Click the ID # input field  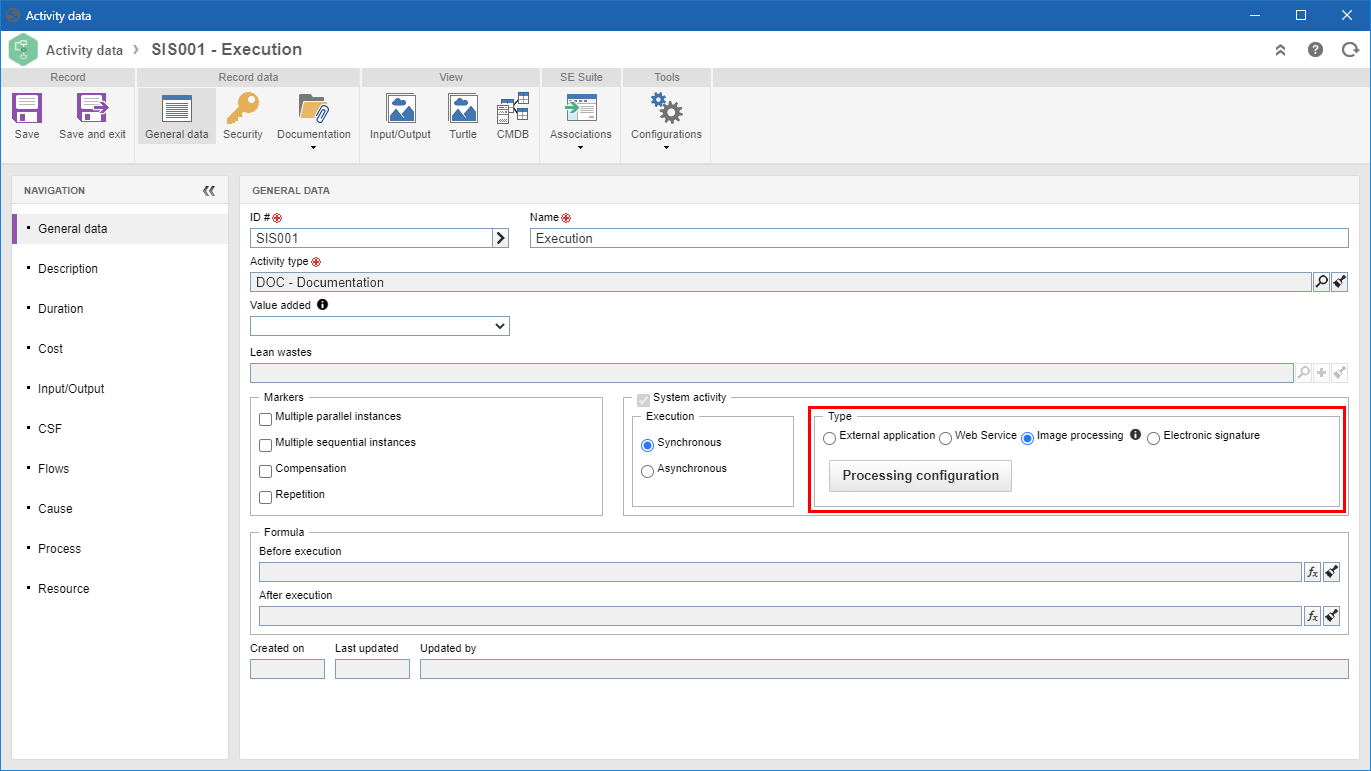(x=371, y=238)
